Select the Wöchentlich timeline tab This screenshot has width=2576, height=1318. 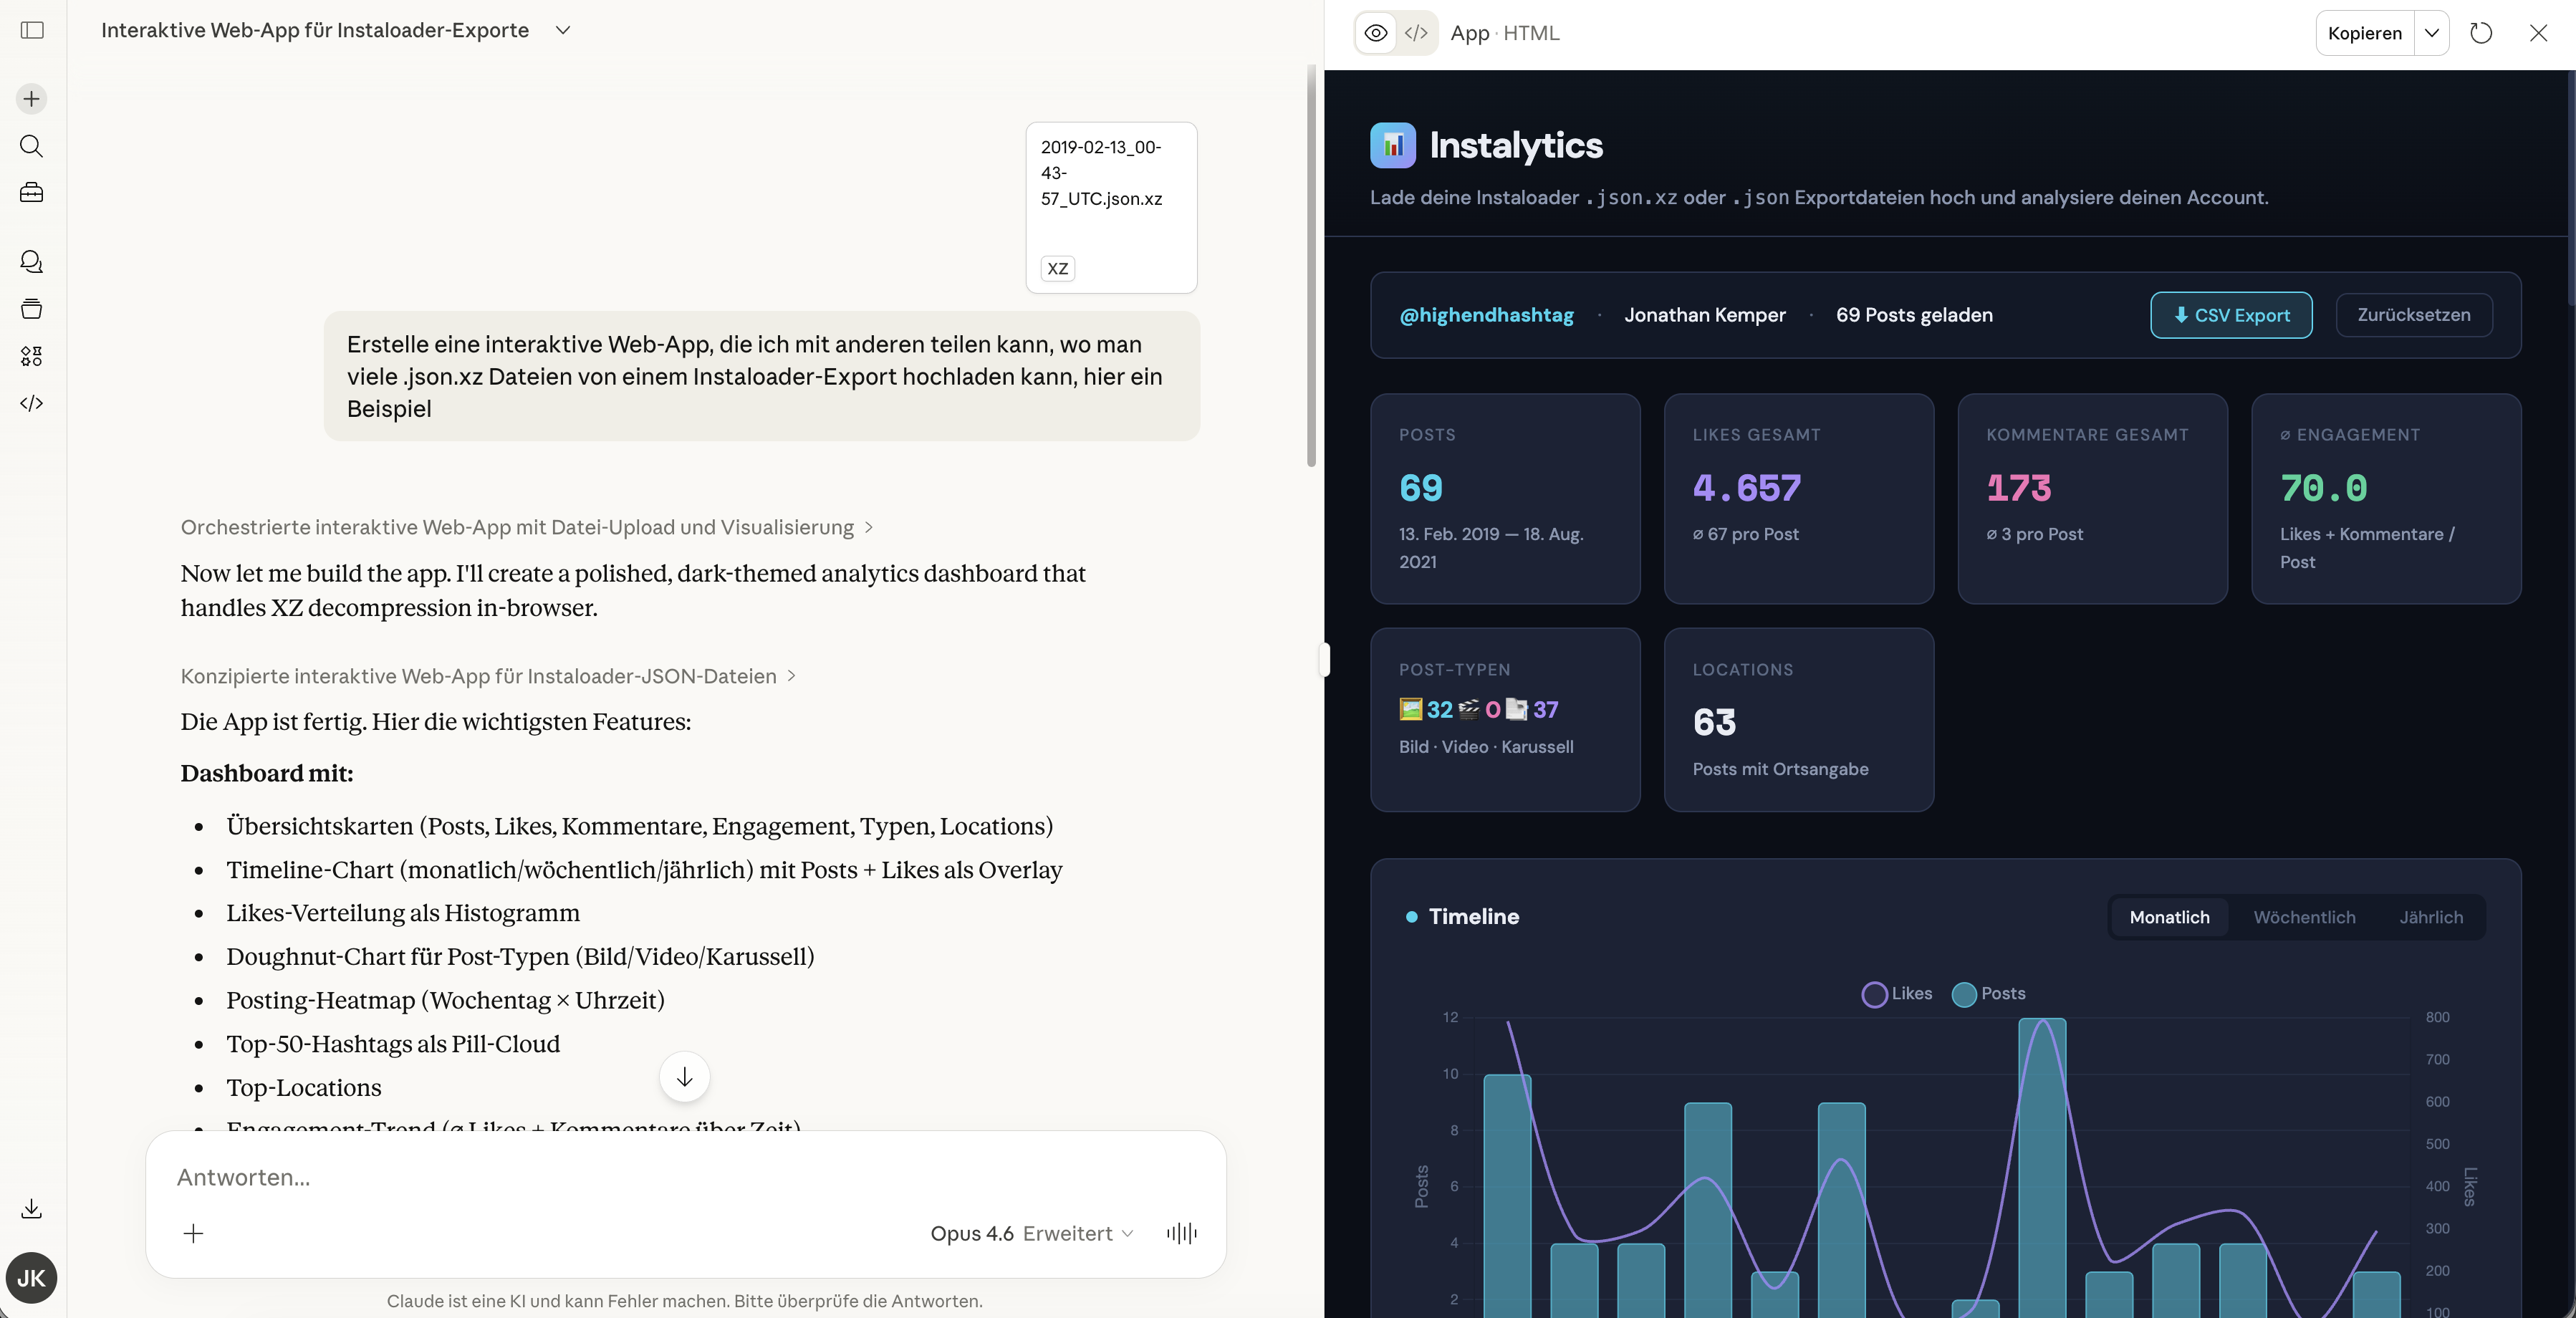[x=2304, y=917]
